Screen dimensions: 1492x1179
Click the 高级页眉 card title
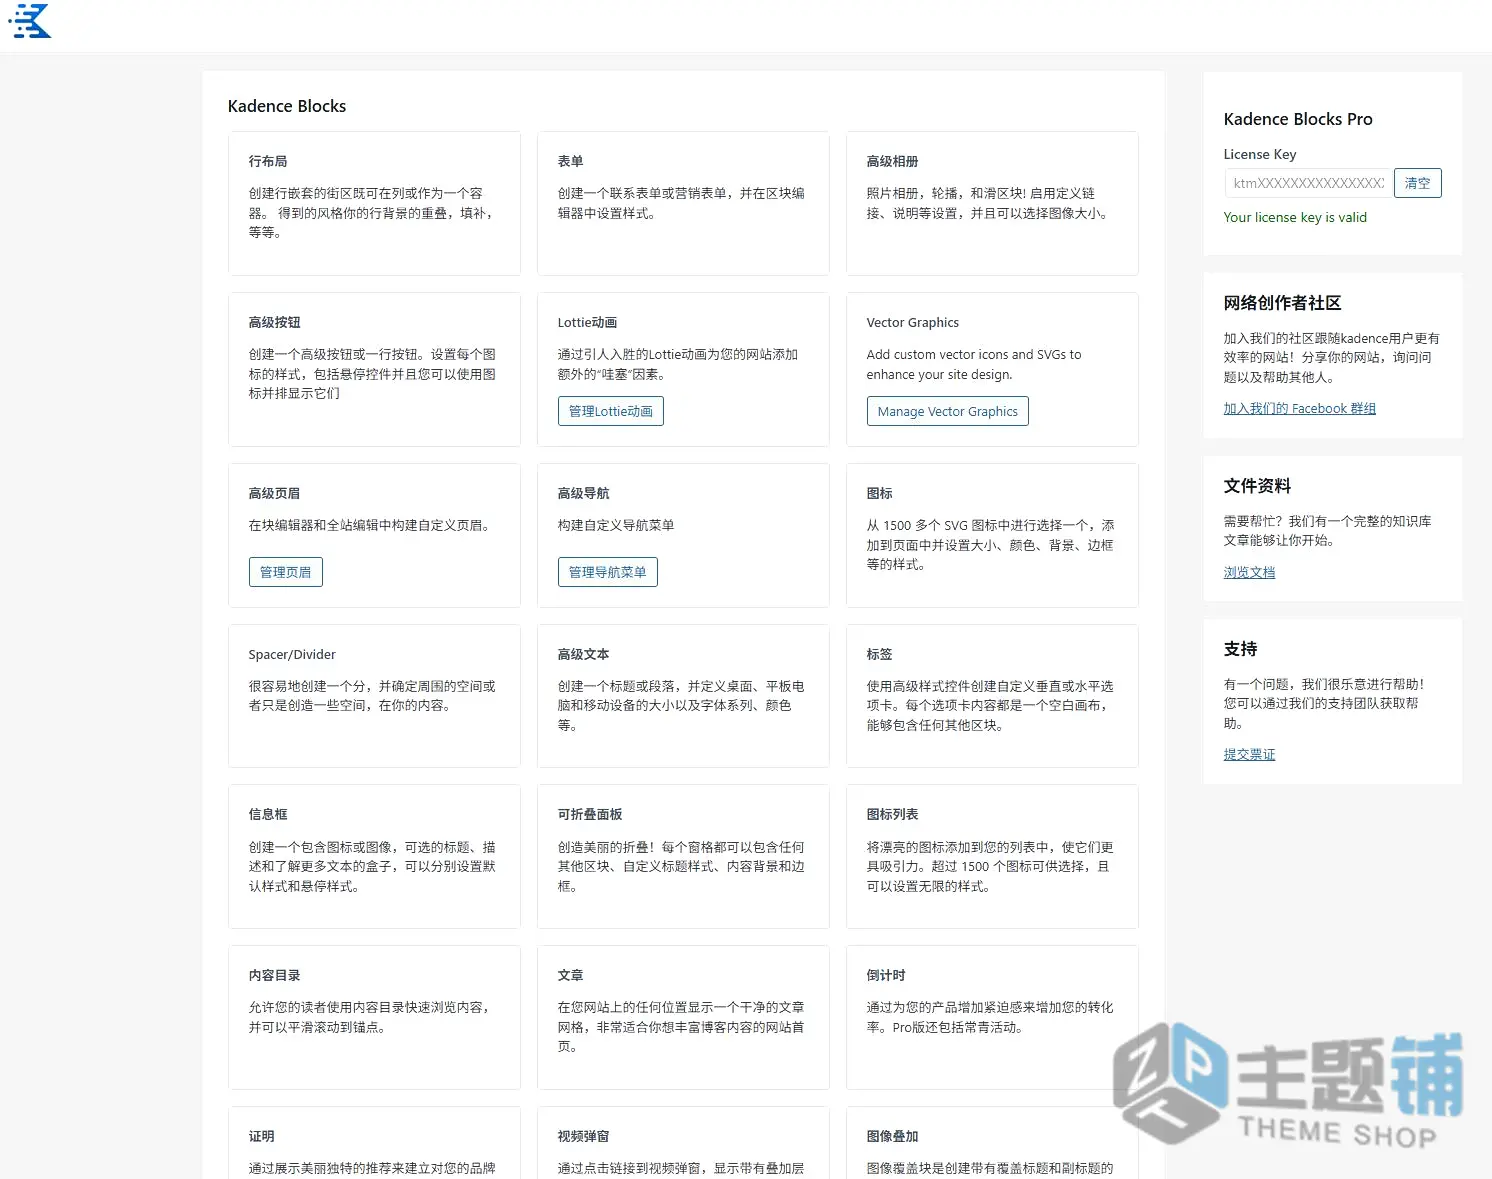coord(274,493)
